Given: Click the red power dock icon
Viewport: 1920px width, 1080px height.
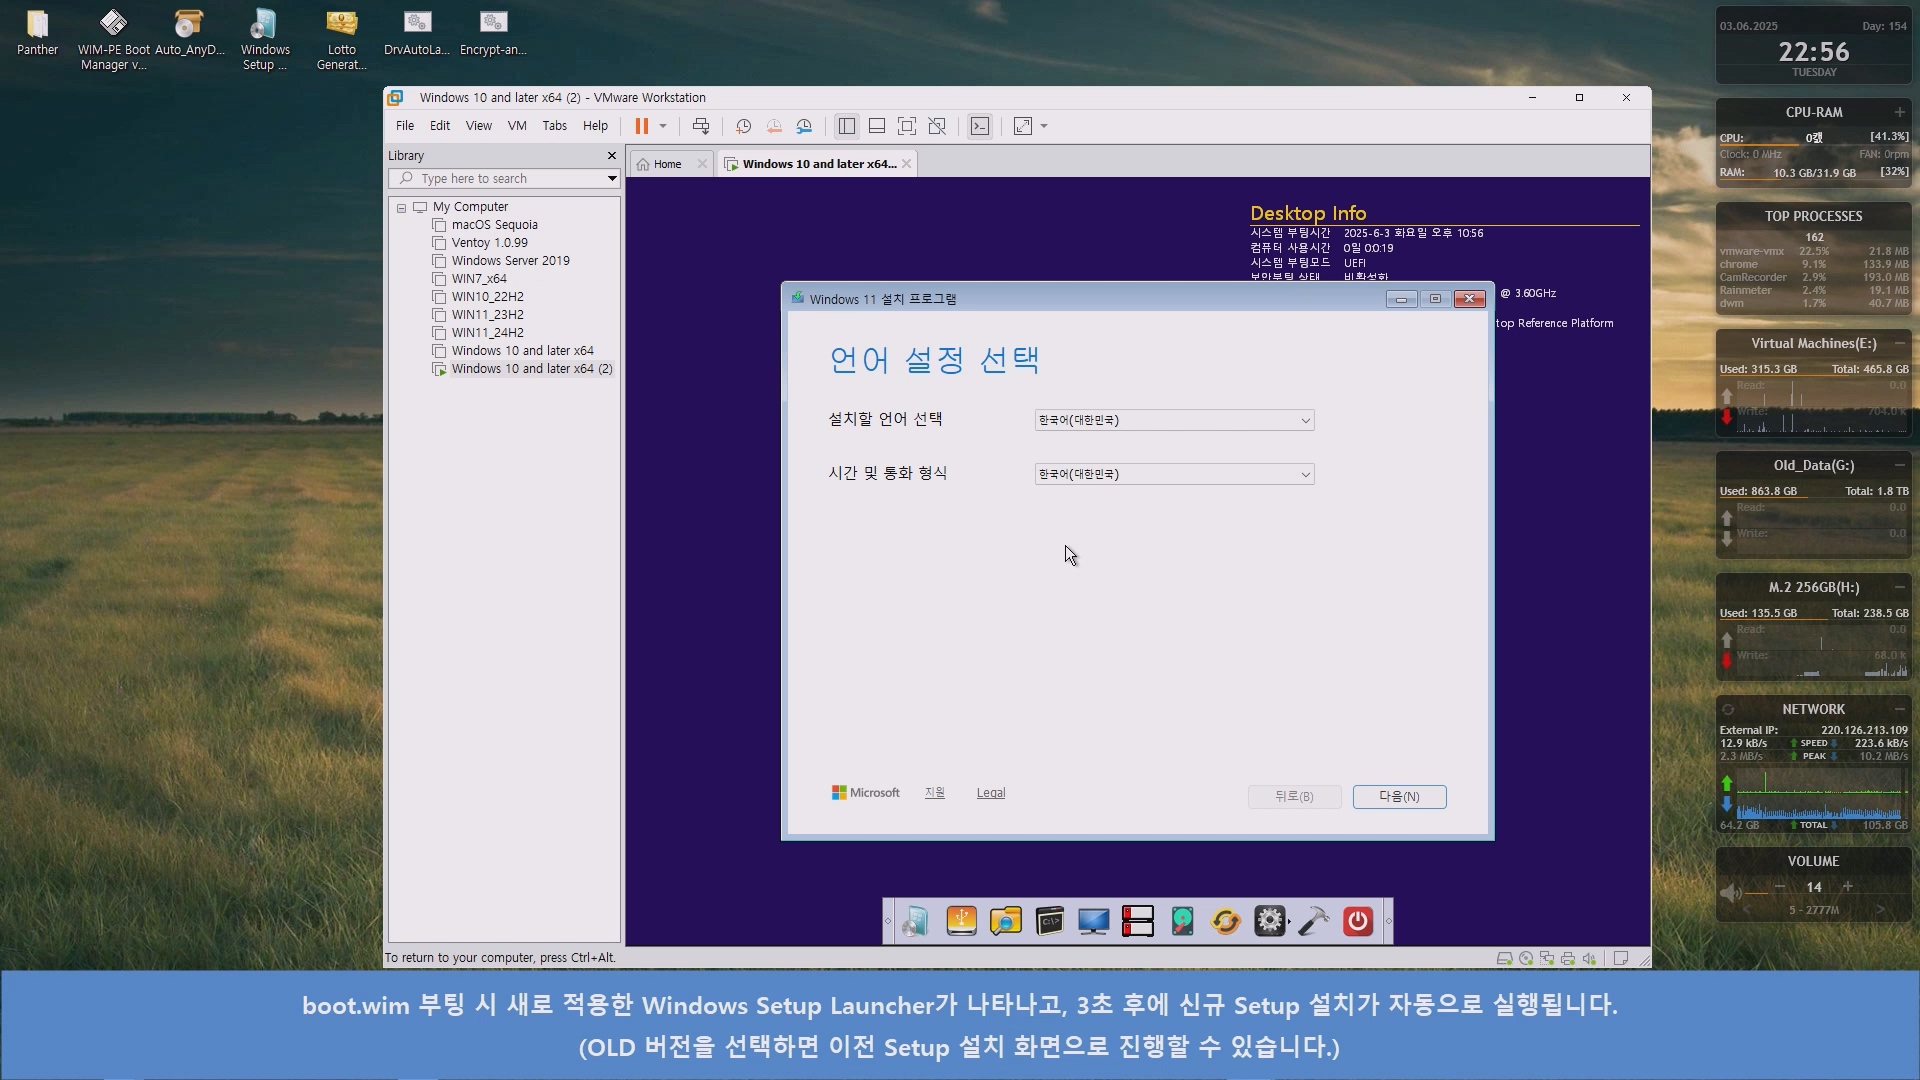Looking at the screenshot, I should [1357, 921].
